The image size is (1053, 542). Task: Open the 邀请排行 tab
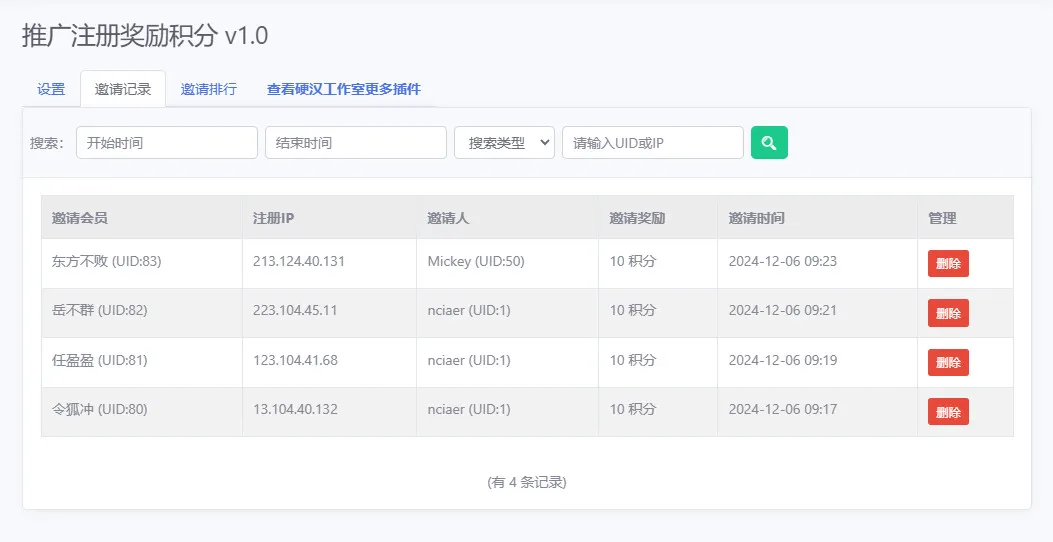(x=209, y=89)
